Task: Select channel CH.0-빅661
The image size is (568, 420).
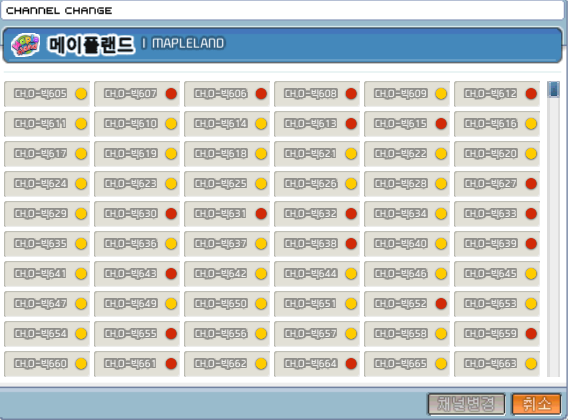Action: [x=137, y=363]
